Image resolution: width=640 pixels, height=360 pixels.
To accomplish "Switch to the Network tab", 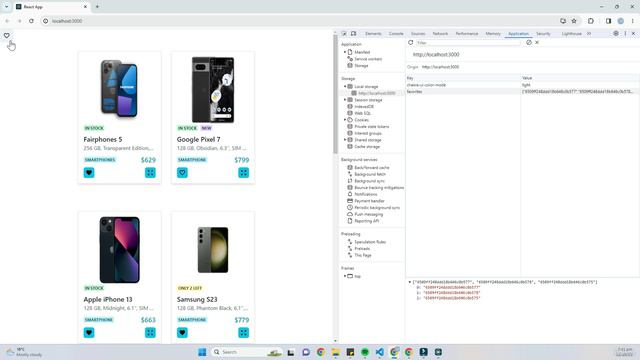I will coord(440,33).
